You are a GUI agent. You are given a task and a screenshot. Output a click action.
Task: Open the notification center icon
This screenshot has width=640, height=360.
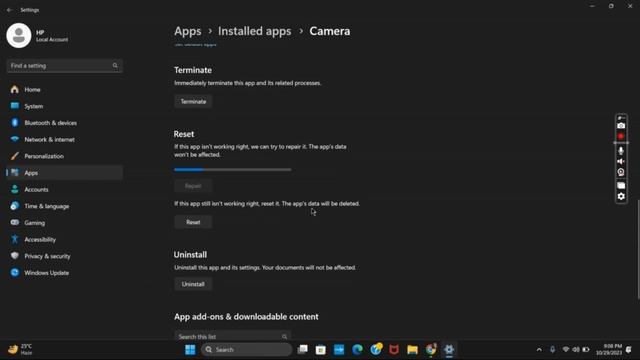point(629,350)
